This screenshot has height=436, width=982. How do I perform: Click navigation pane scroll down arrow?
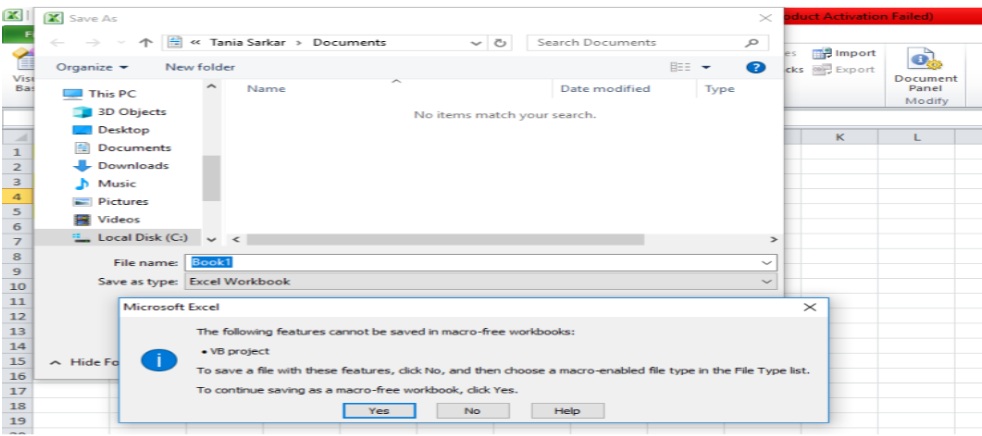pyautogui.click(x=212, y=239)
